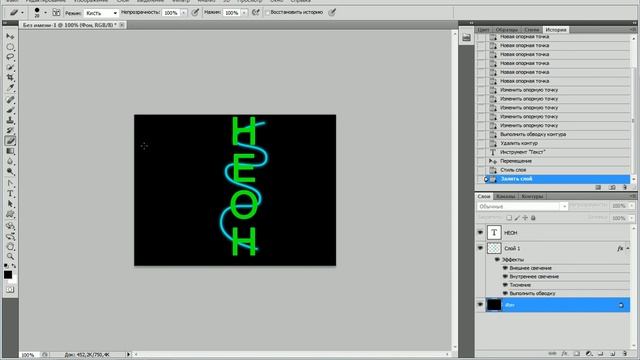
Task: Enable the Восстановить историю checkbox
Action: point(268,13)
